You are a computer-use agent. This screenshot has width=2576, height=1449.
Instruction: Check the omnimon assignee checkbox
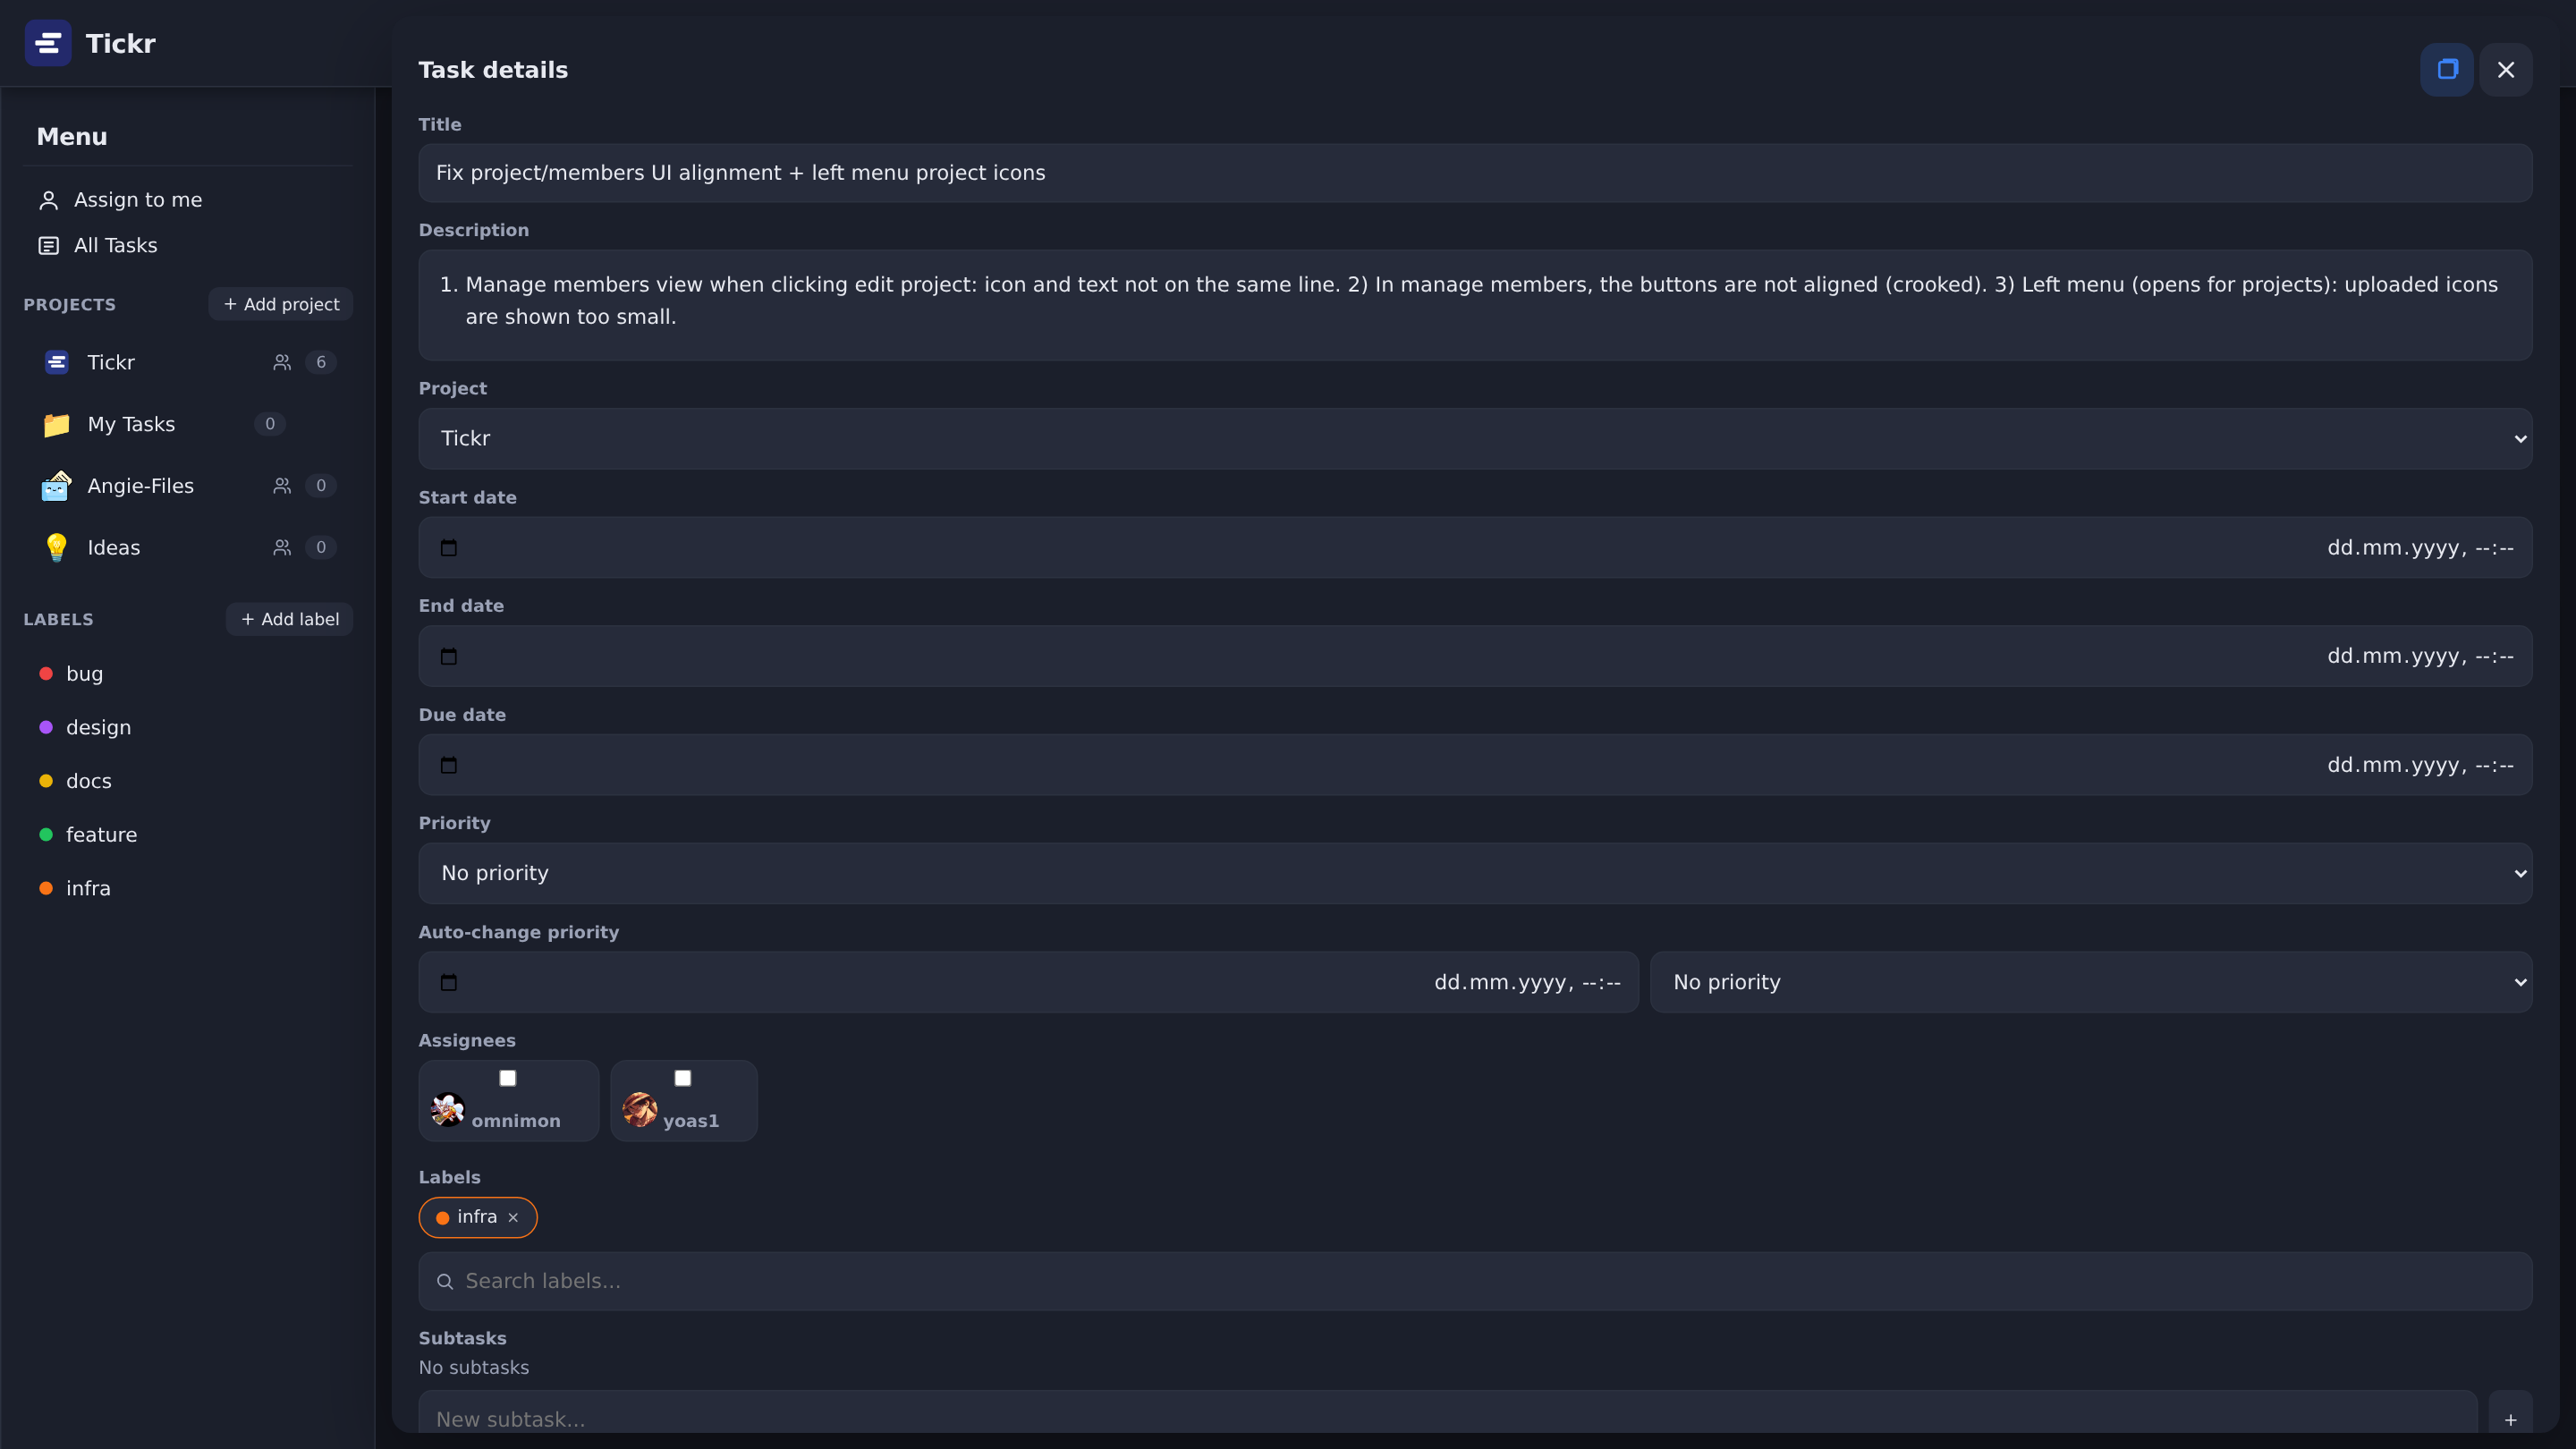coord(508,1078)
